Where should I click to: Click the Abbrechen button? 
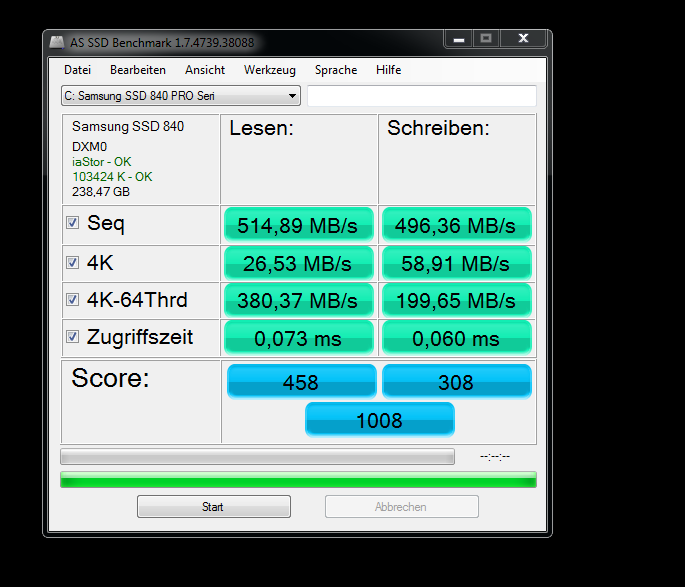tap(401, 507)
